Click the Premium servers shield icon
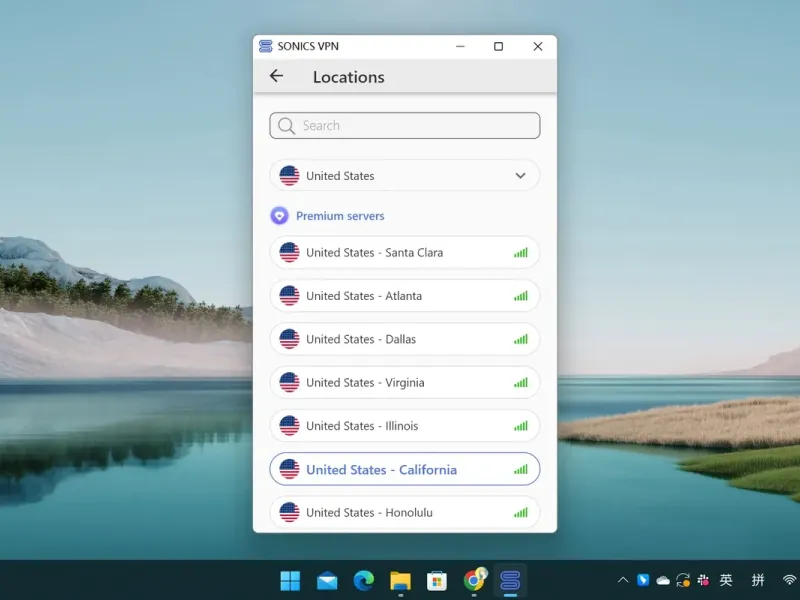The image size is (800, 600). pyautogui.click(x=279, y=216)
